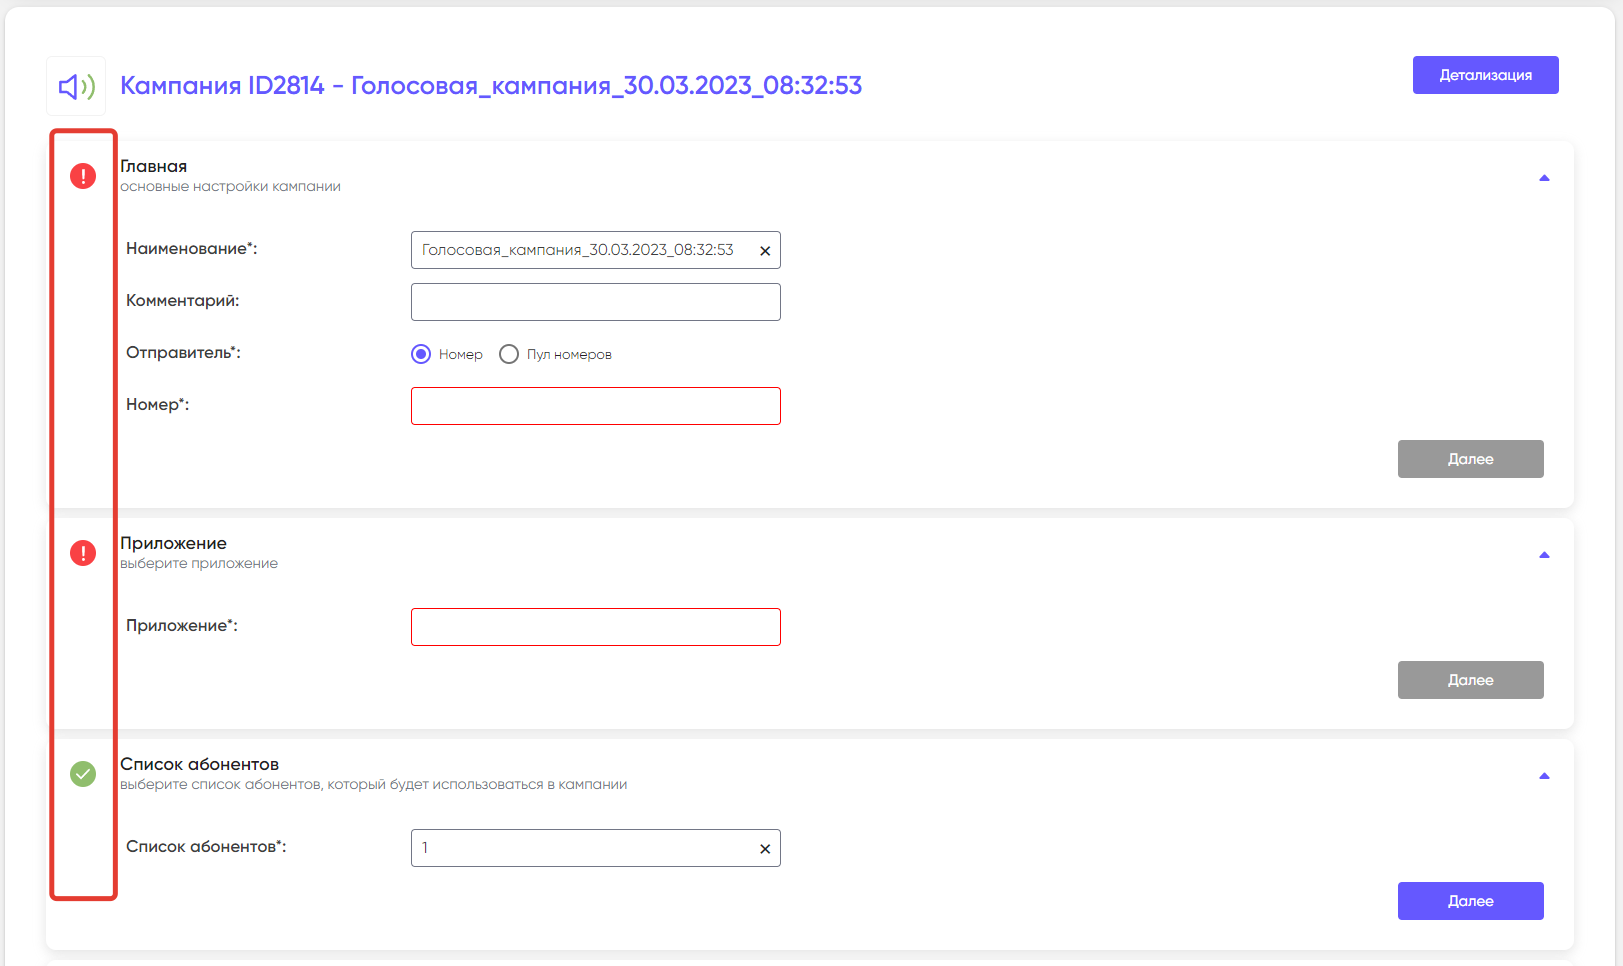Select the Номер sender radio button
Image resolution: width=1623 pixels, height=966 pixels.
421,354
